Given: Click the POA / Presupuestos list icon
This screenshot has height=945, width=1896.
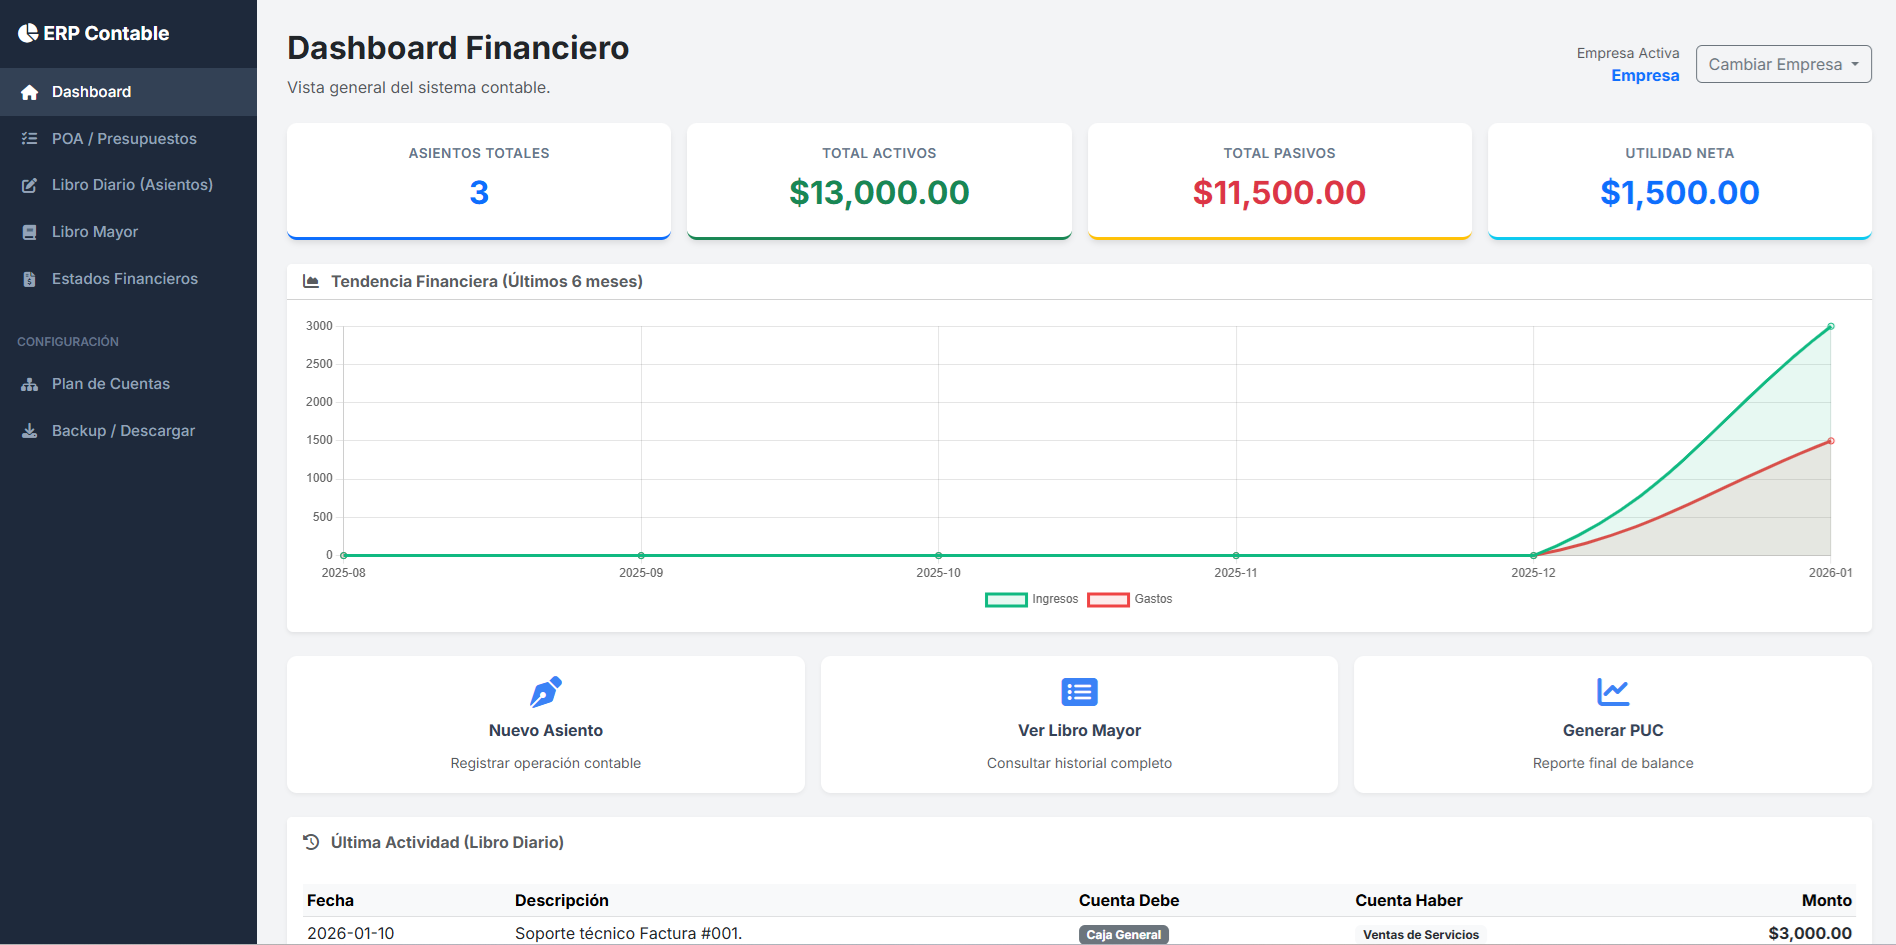Looking at the screenshot, I should point(30,139).
